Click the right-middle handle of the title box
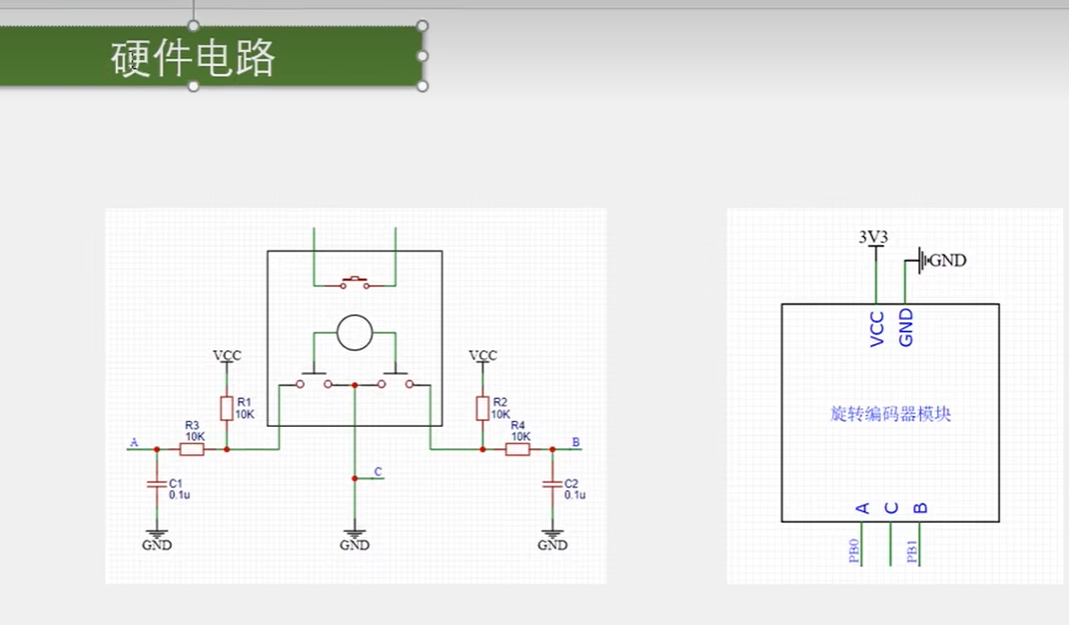1069x625 pixels. [x=422, y=56]
